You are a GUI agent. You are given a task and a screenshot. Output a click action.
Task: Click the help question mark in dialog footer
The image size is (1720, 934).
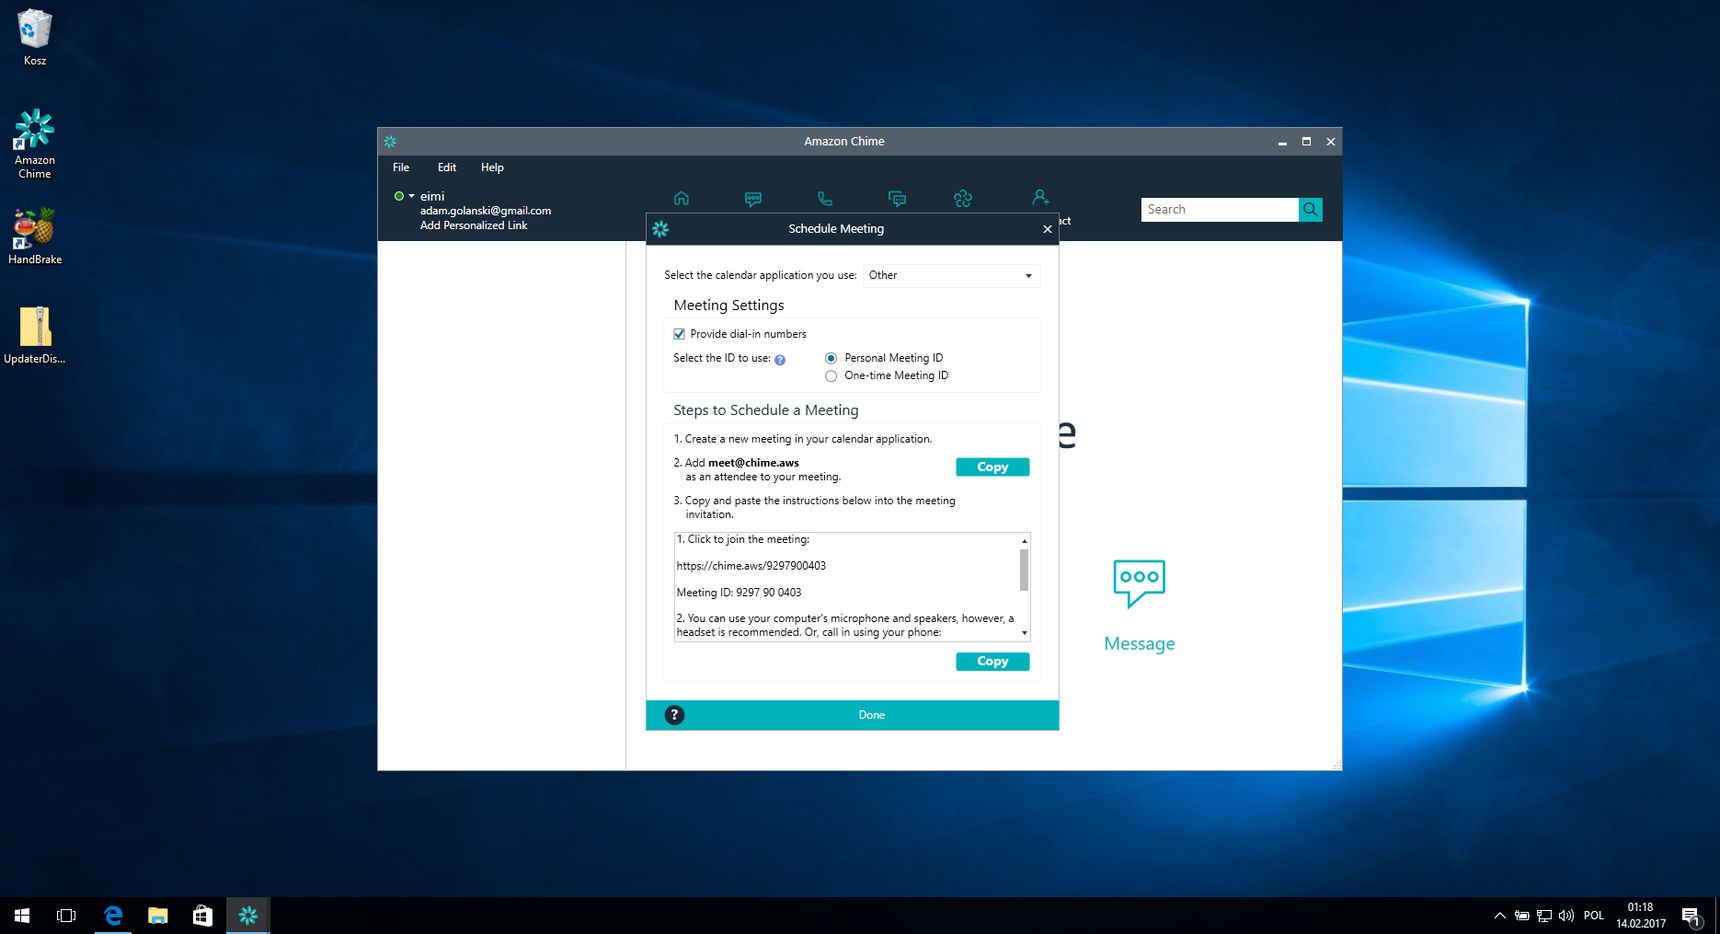click(x=675, y=715)
